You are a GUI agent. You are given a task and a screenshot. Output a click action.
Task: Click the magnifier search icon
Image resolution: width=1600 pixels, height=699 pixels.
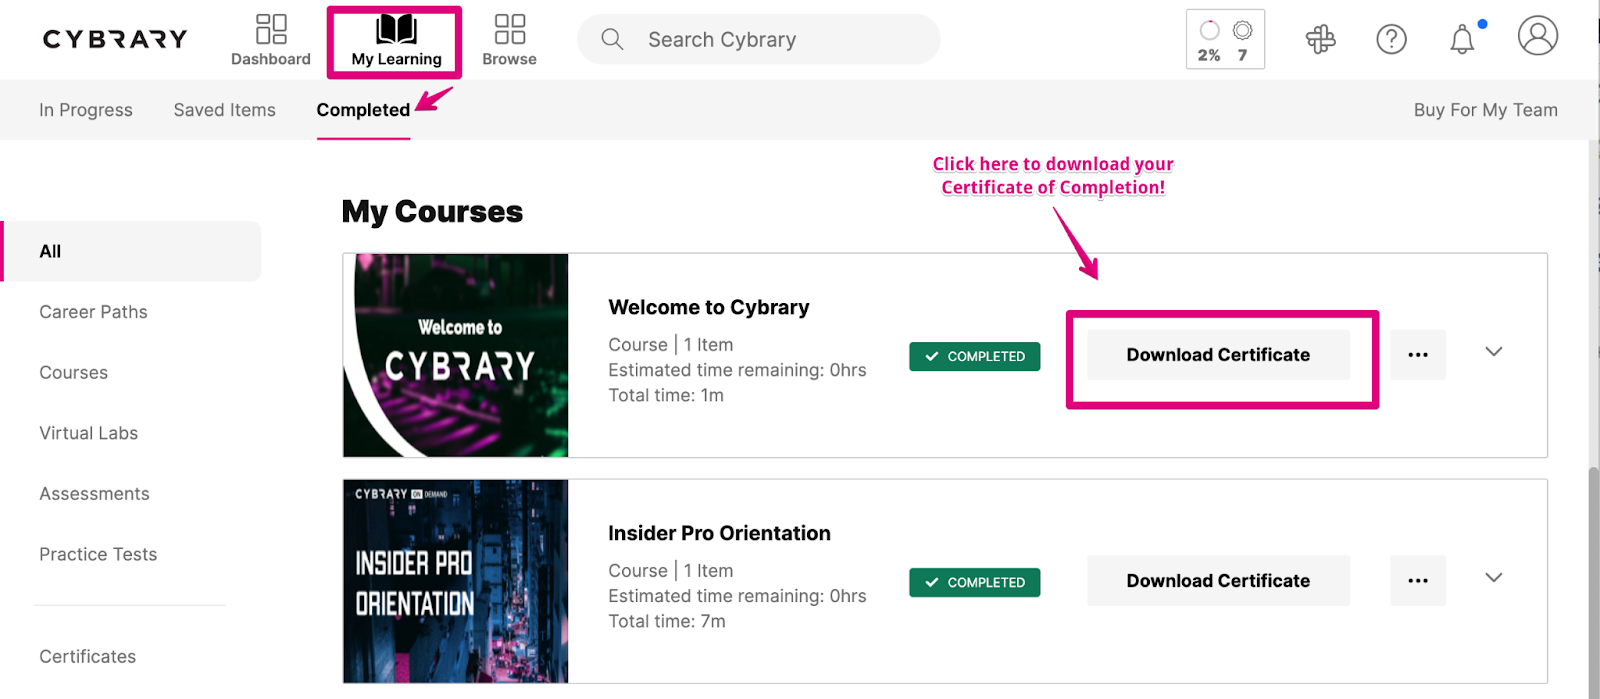(612, 39)
